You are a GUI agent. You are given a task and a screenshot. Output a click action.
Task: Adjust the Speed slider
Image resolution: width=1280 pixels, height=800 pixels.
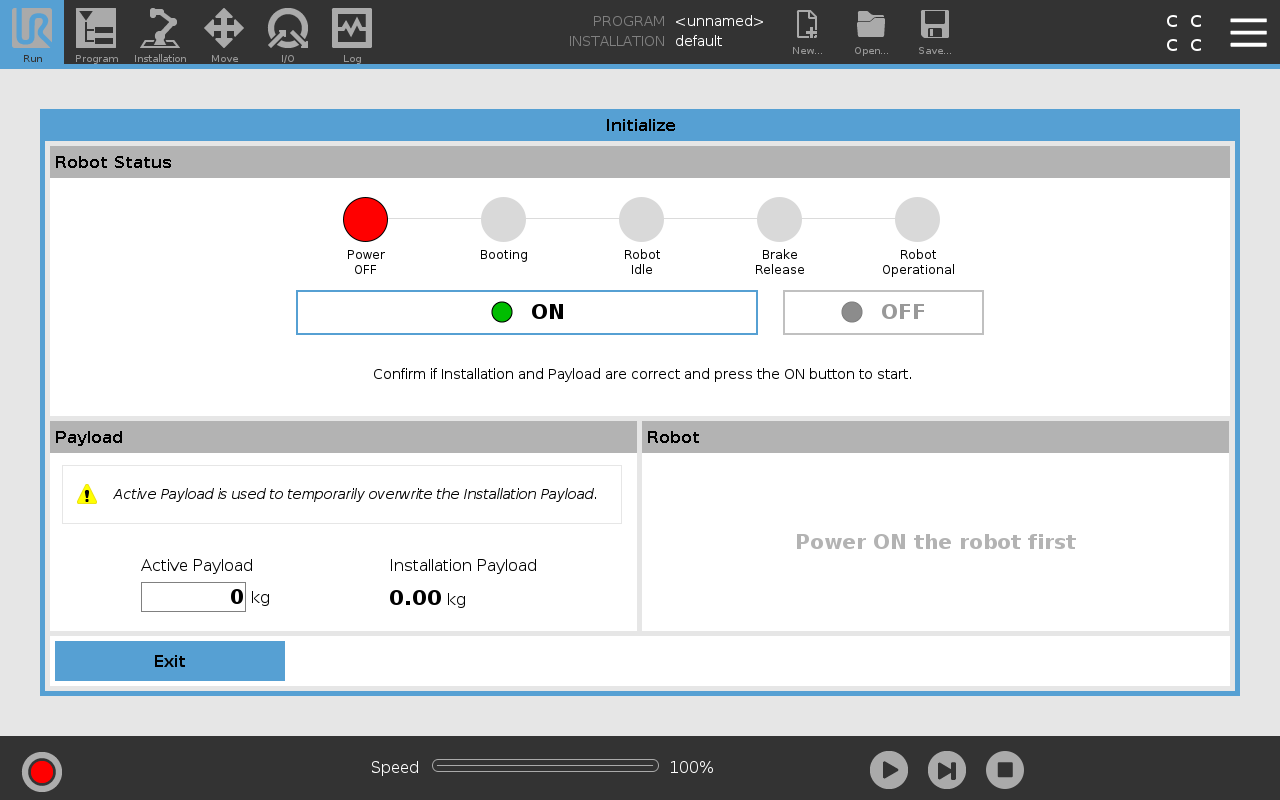[x=545, y=766]
